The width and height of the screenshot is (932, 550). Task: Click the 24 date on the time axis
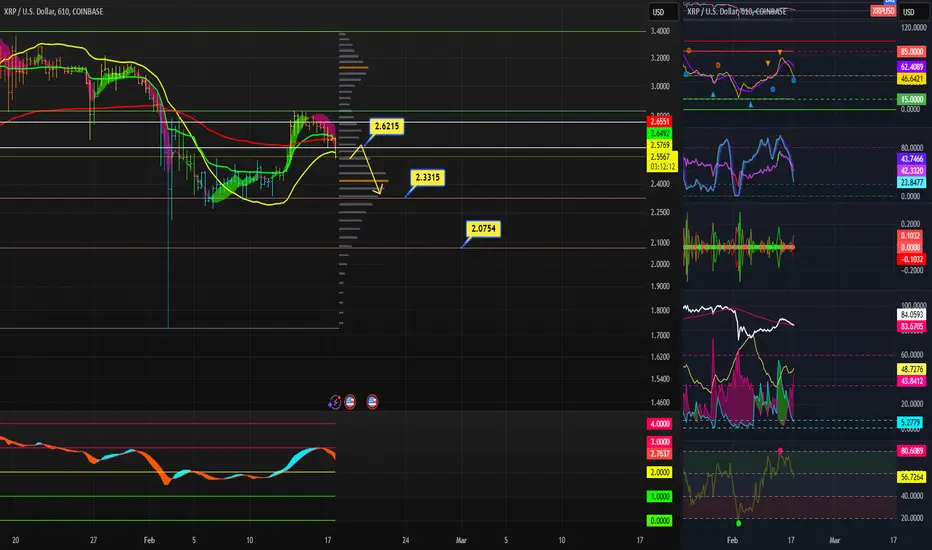[405, 540]
